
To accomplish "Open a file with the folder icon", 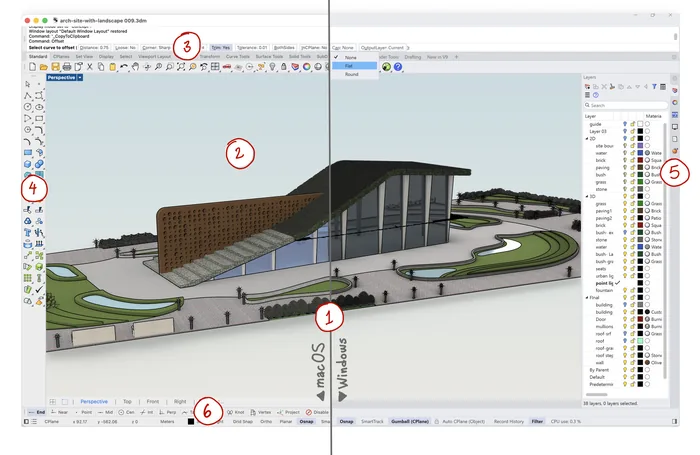I will [x=43, y=67].
